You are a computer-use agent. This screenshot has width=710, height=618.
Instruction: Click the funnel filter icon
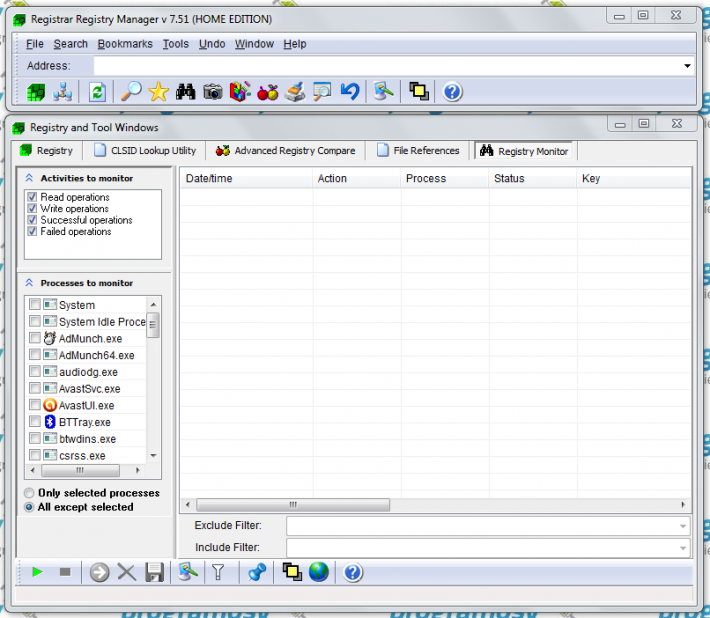point(218,572)
